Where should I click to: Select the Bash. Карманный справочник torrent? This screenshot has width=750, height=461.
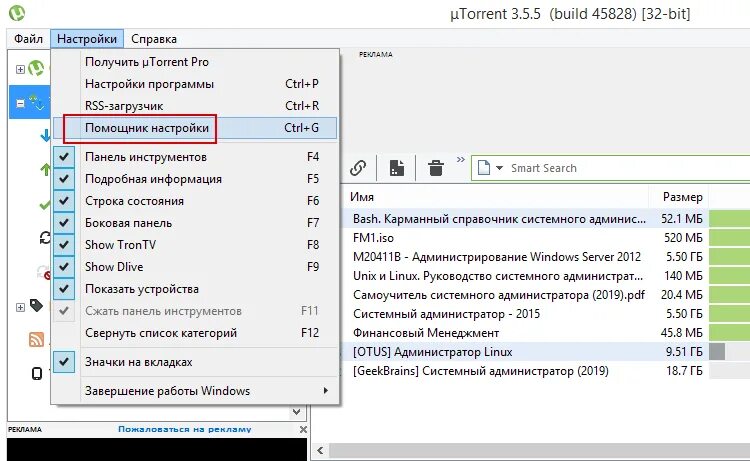click(499, 219)
